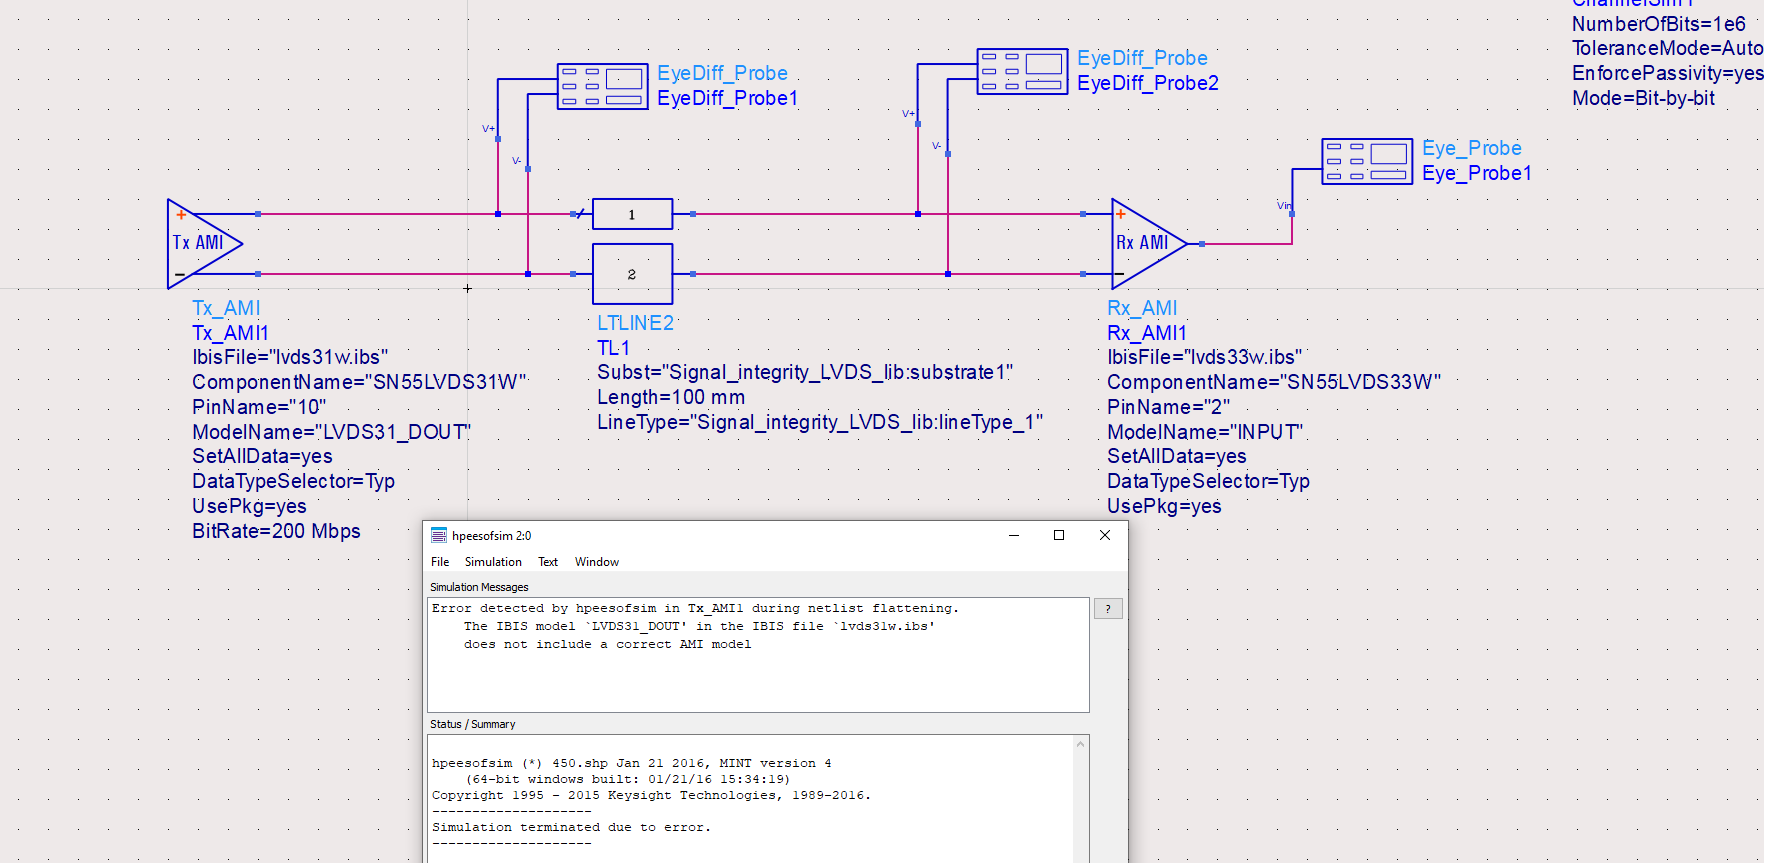Select the BitRate=200 Mbps parameter
Screen dimensions: 1765x863
pyautogui.click(x=276, y=531)
